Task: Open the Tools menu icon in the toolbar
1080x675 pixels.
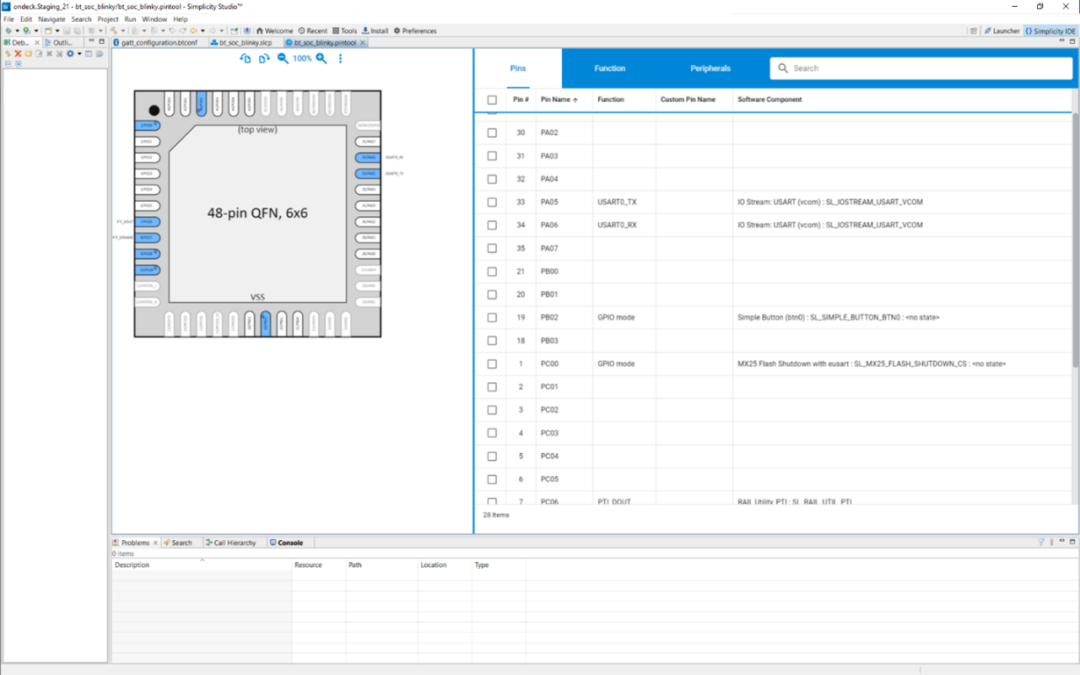Action: tap(344, 30)
